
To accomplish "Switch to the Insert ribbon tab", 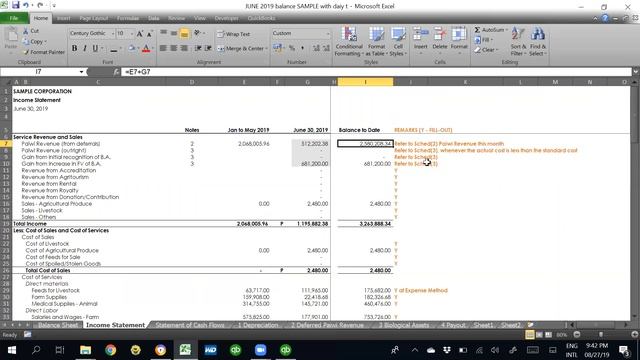I will tap(63, 18).
